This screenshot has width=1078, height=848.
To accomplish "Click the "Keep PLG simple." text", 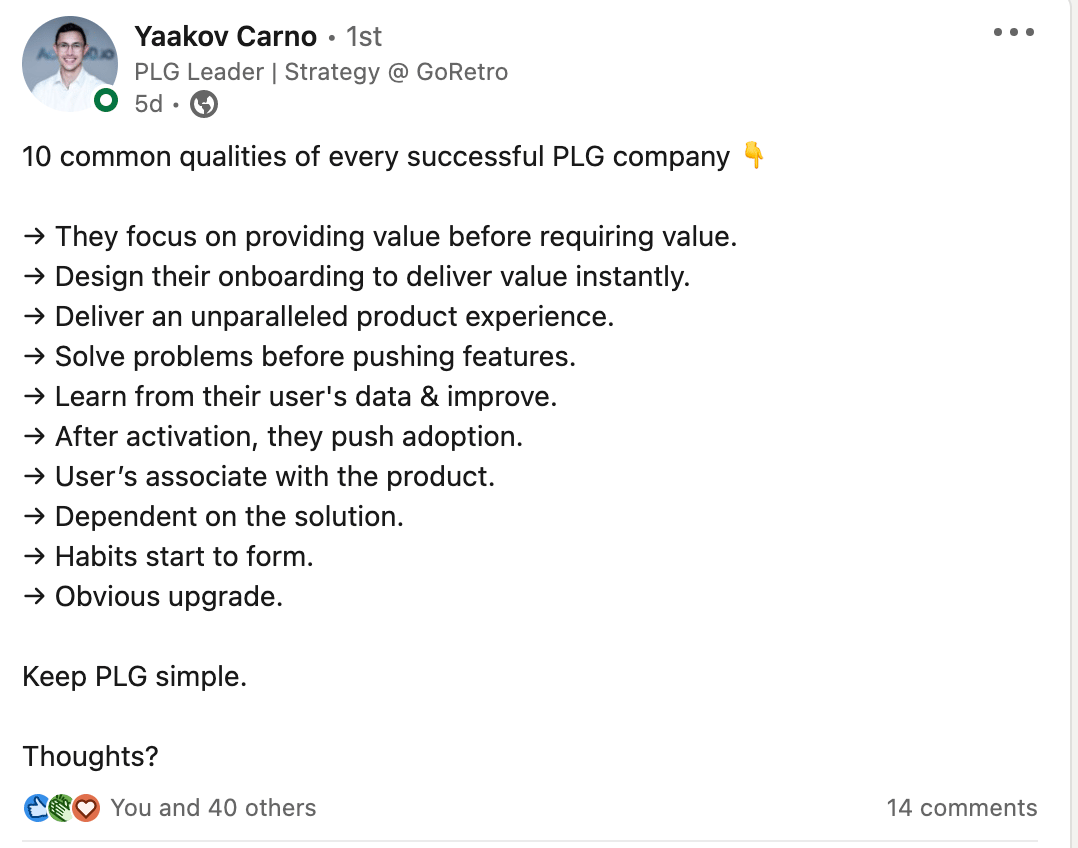I will coord(134,677).
